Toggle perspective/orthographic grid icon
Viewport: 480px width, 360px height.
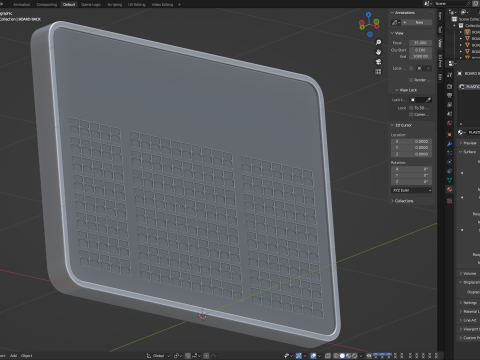(378, 72)
